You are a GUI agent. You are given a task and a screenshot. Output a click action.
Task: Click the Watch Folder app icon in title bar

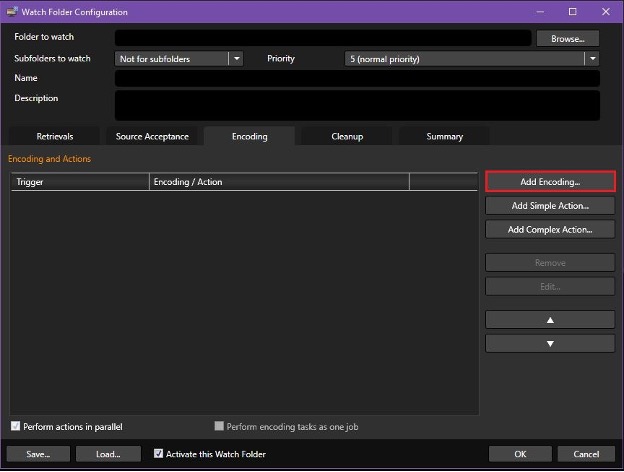(x=12, y=12)
